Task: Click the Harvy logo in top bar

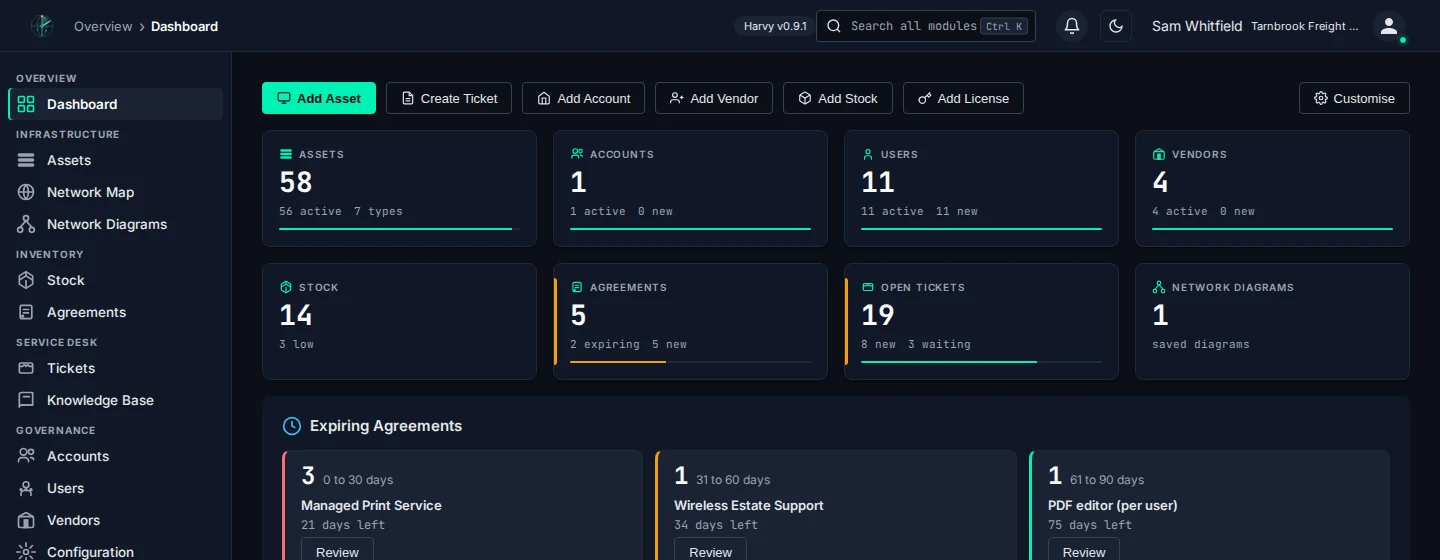Action: click(41, 26)
